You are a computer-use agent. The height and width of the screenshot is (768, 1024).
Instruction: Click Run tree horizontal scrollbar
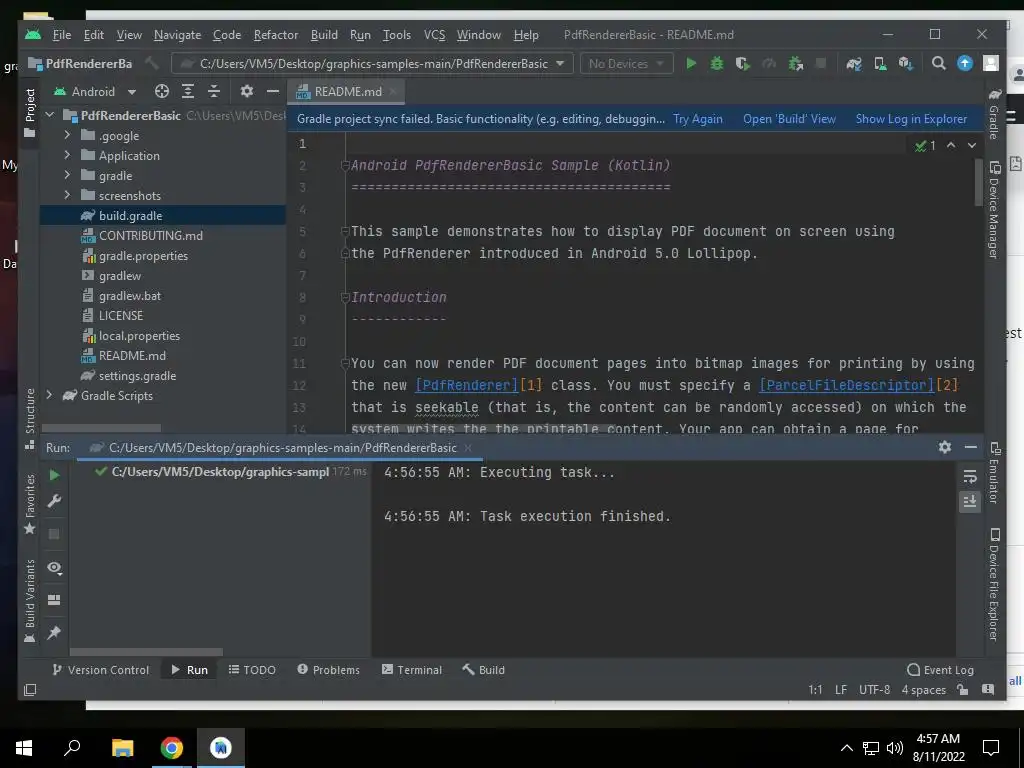pos(146,652)
